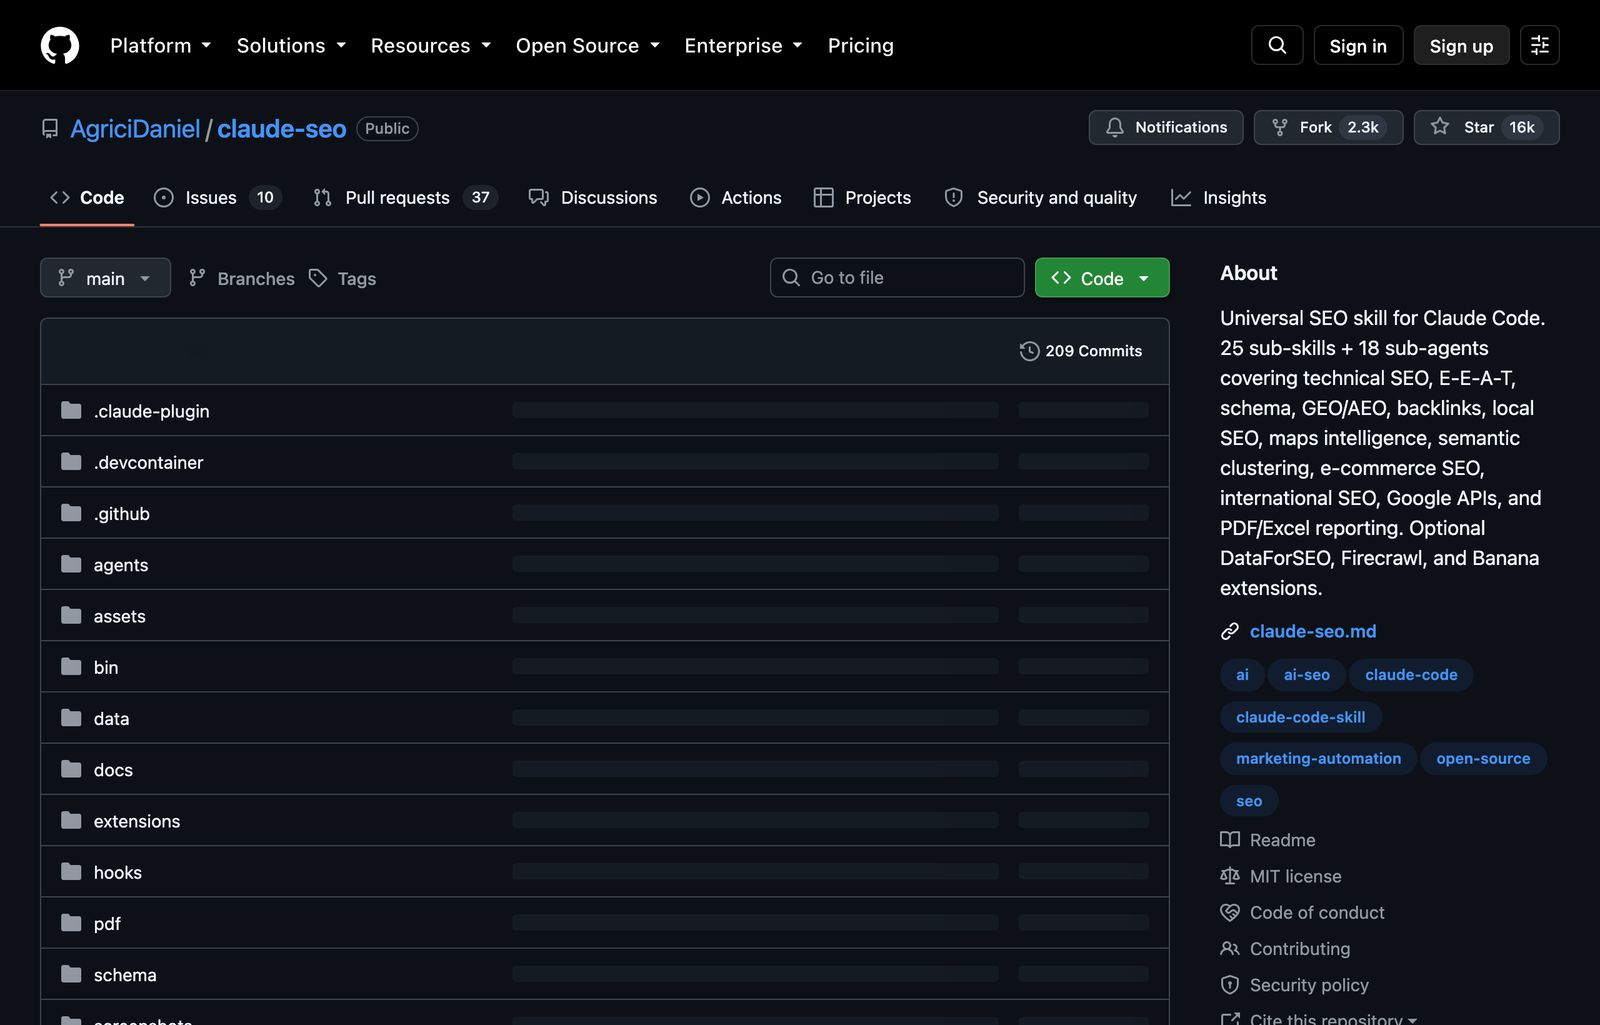The image size is (1600, 1025).
Task: Click the Sign in button
Action: pos(1358,45)
